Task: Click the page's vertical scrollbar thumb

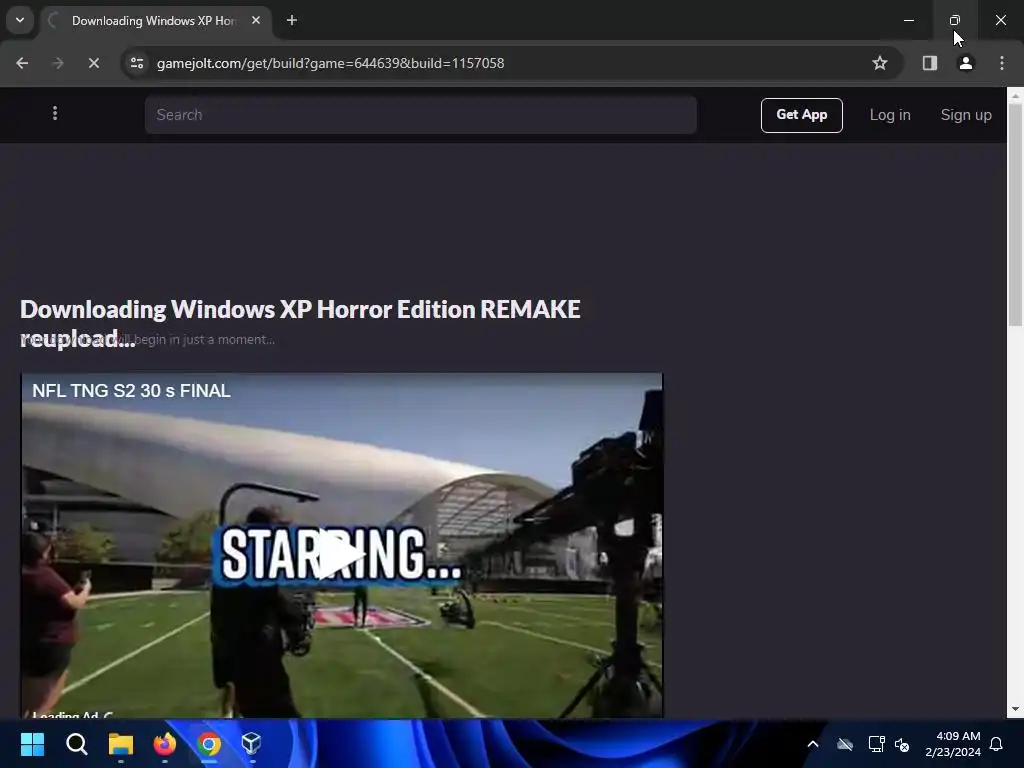Action: (x=1015, y=214)
